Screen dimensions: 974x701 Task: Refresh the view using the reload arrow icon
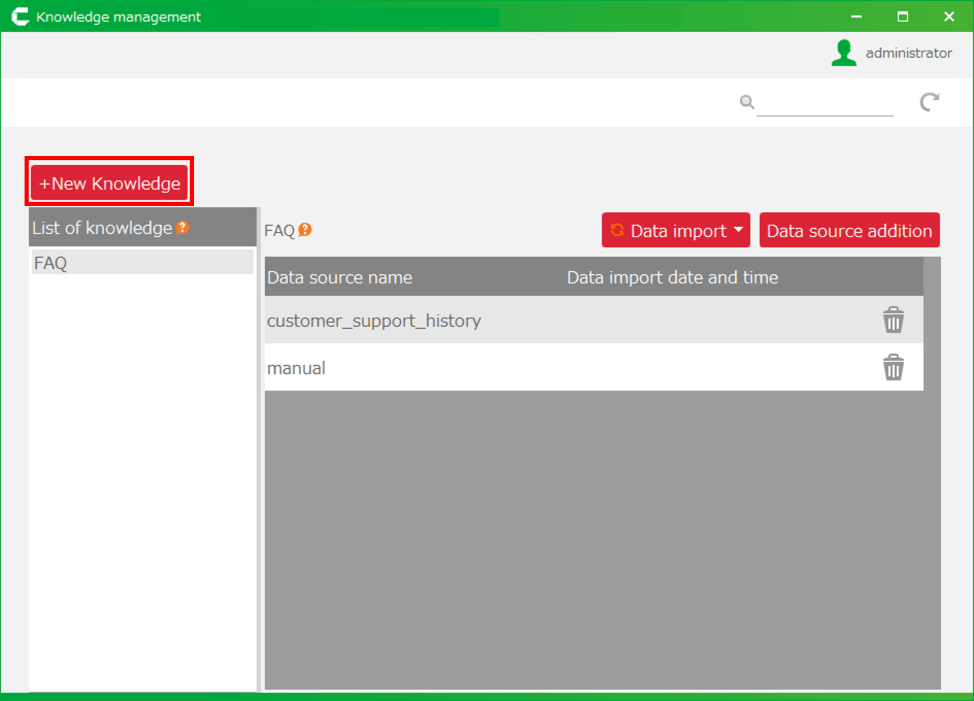pos(929,101)
